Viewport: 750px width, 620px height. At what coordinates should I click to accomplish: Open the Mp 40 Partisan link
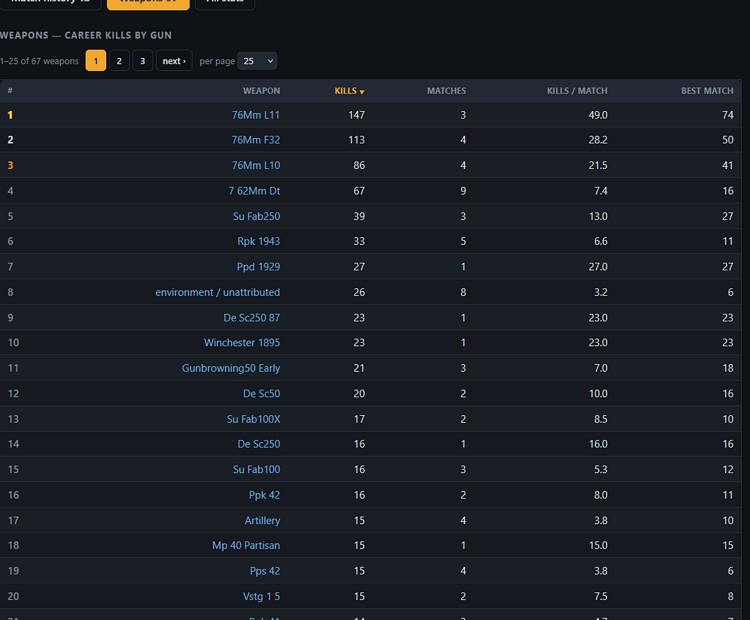(x=246, y=545)
